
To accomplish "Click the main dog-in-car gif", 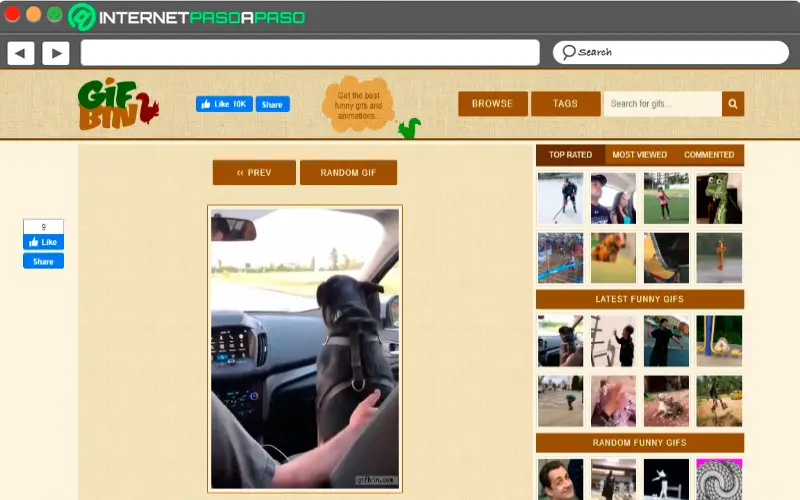I will tap(305, 349).
